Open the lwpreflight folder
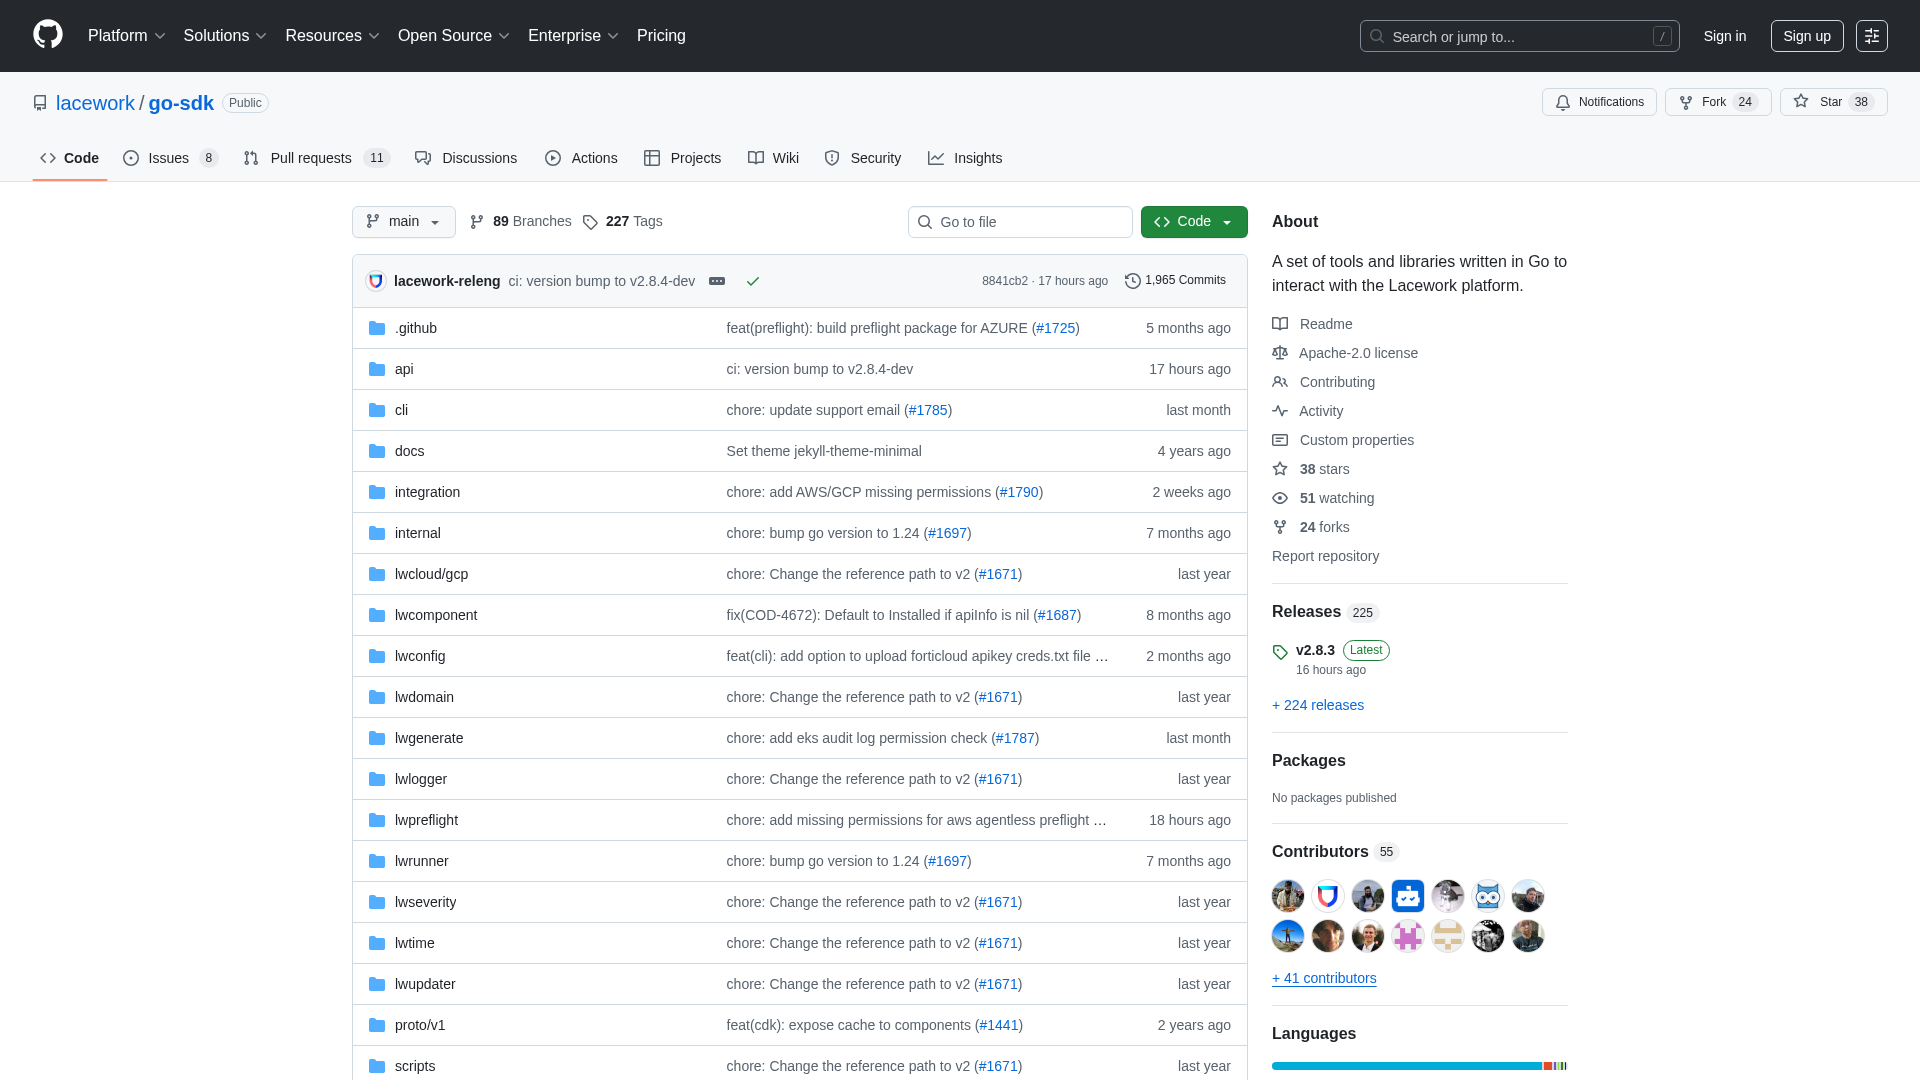The height and width of the screenshot is (1080, 1920). [x=426, y=820]
